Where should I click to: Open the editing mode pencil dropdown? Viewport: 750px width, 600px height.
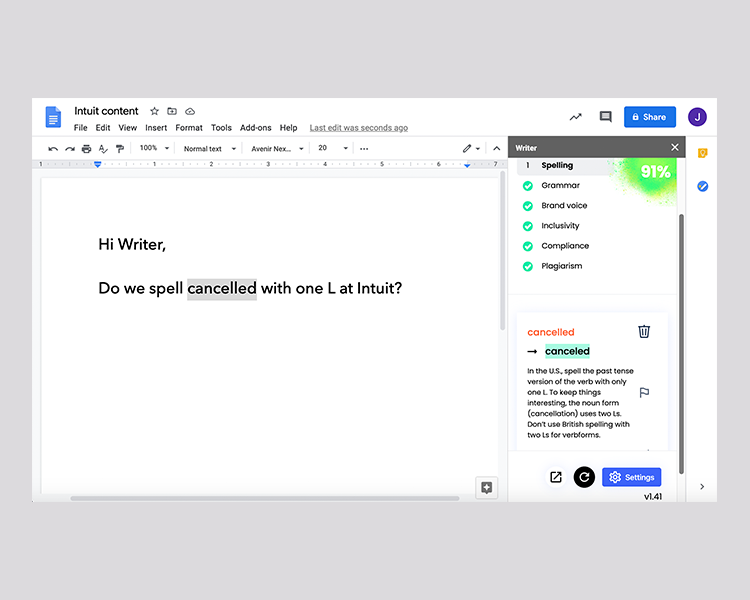point(471,149)
